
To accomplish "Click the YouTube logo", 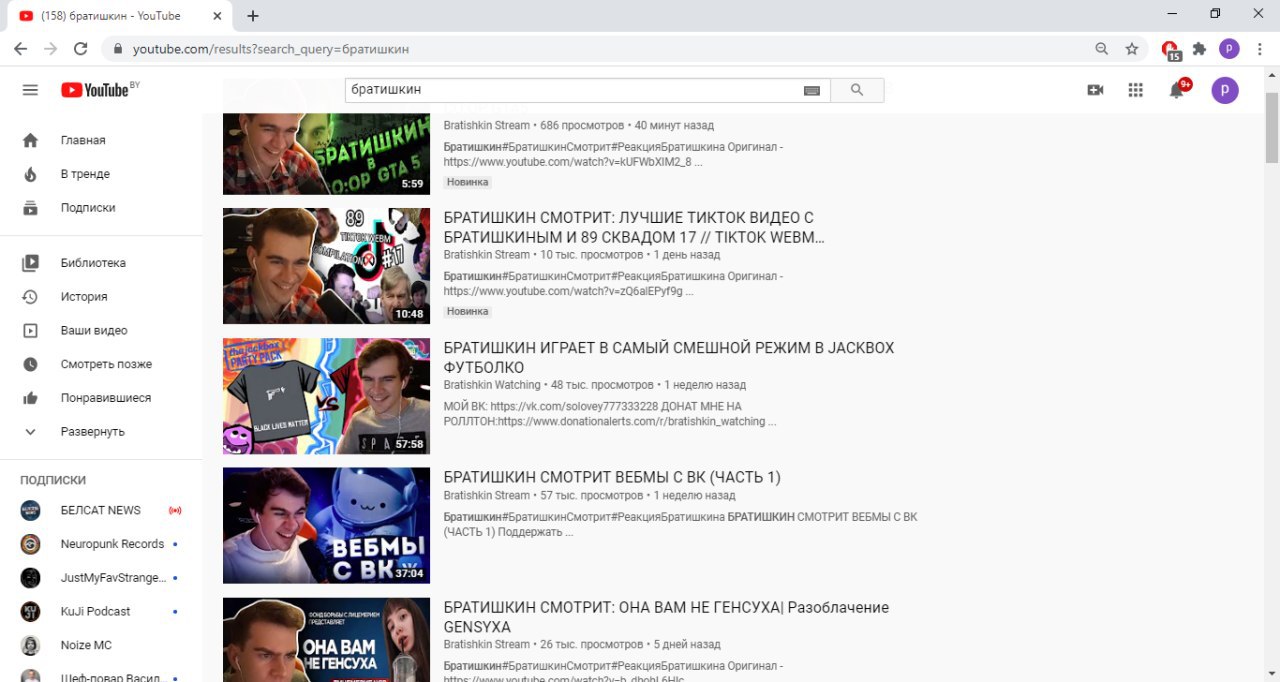I will coord(95,90).
